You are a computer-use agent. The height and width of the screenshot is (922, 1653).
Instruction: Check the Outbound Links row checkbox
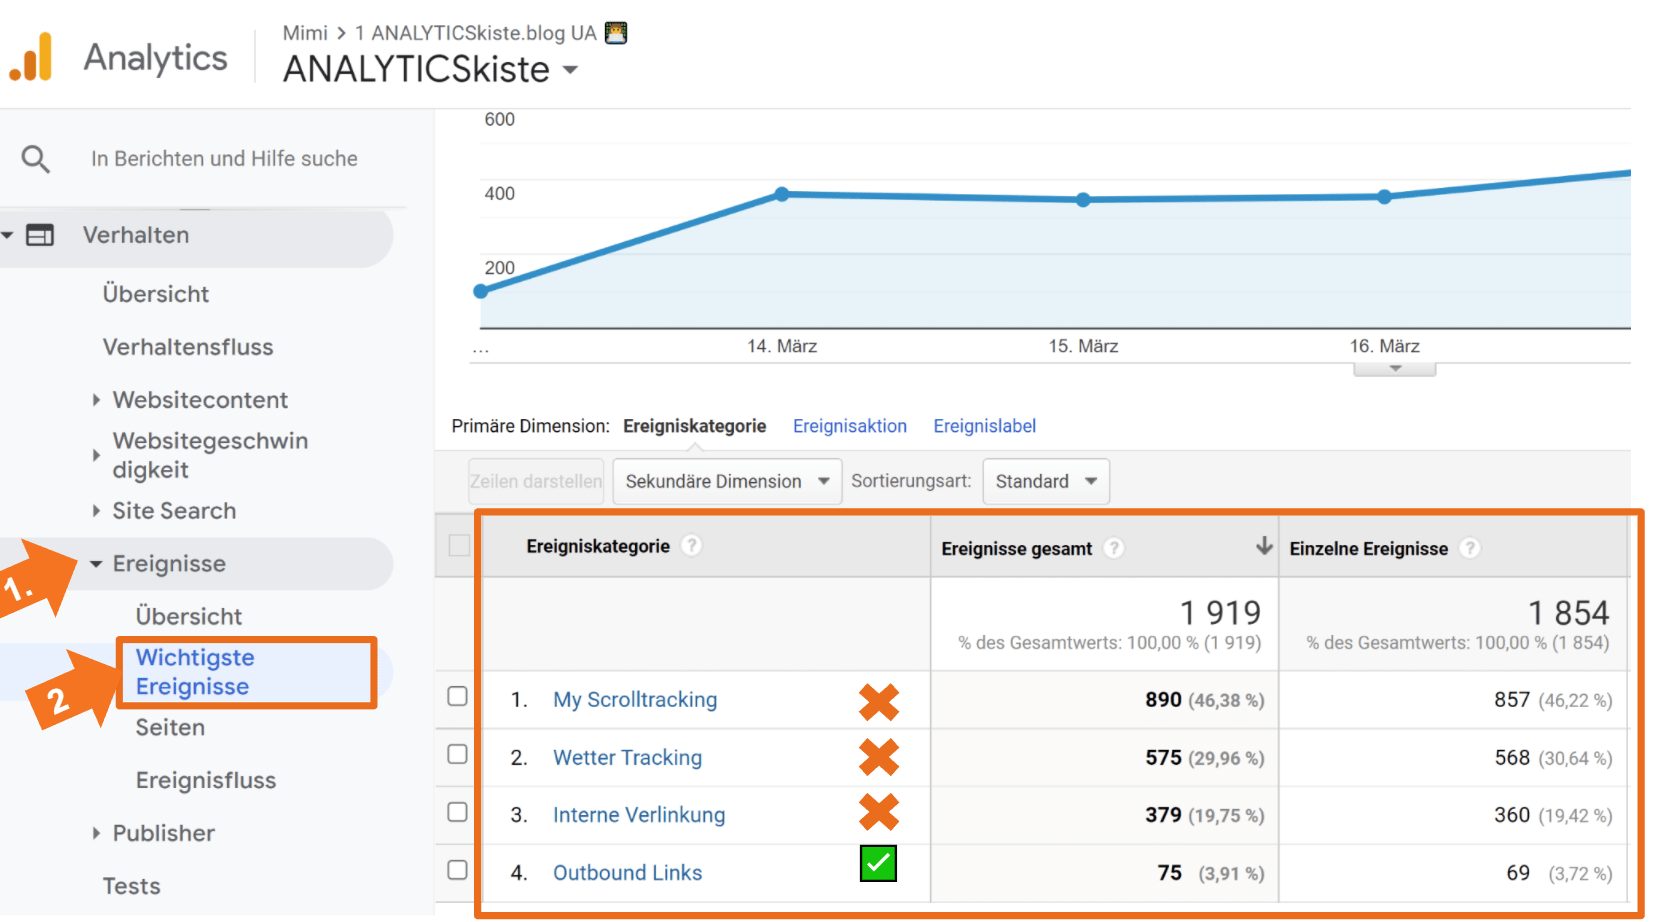coord(457,870)
